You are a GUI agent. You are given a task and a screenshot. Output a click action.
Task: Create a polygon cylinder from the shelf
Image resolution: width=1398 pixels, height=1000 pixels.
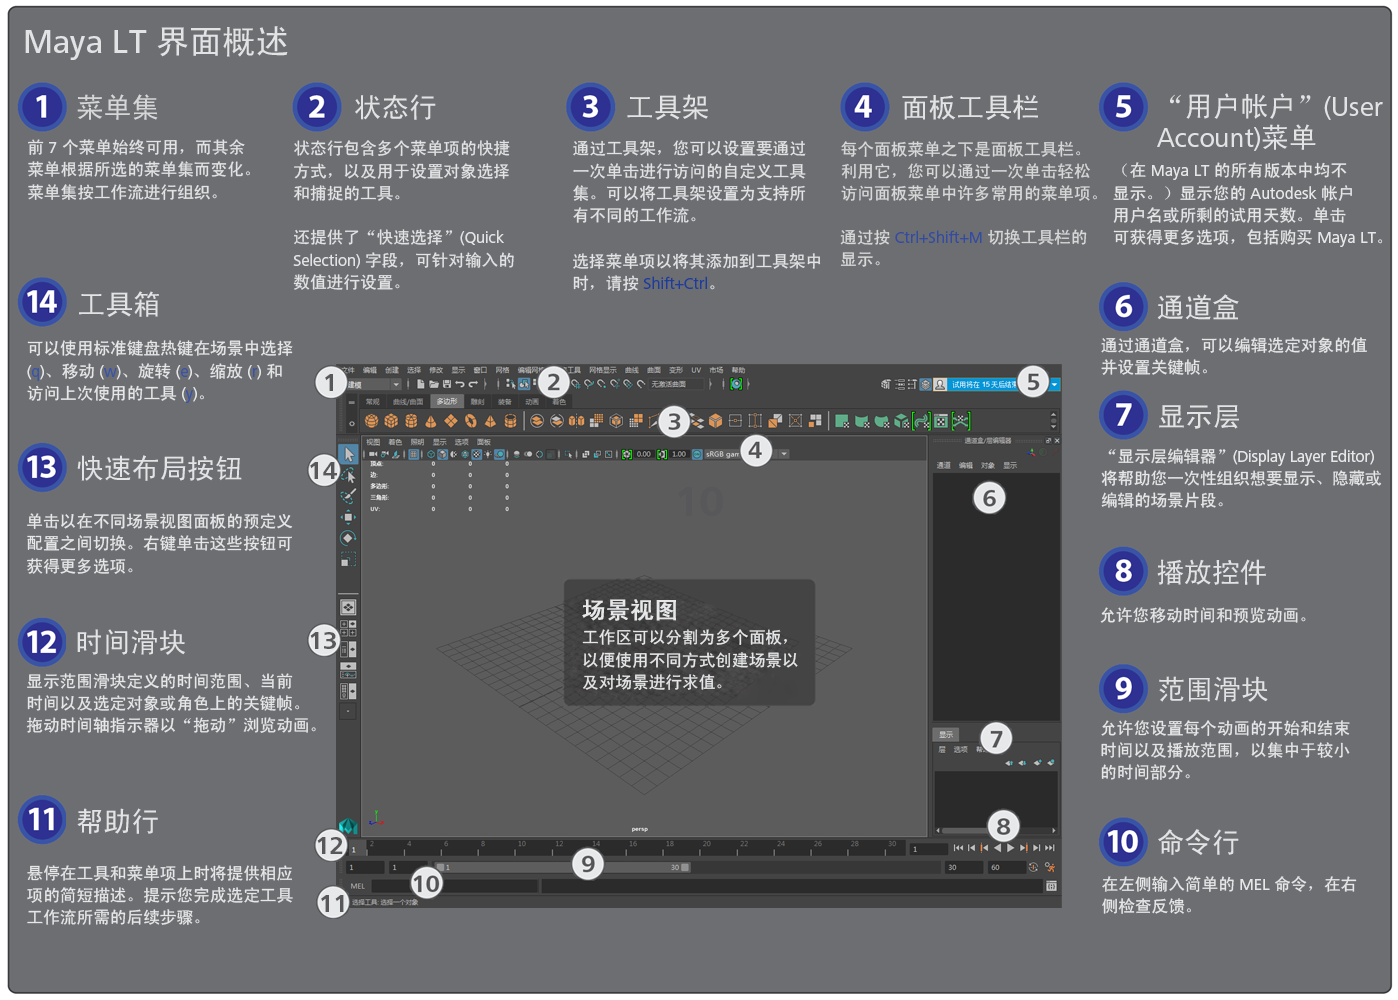pyautogui.click(x=411, y=421)
